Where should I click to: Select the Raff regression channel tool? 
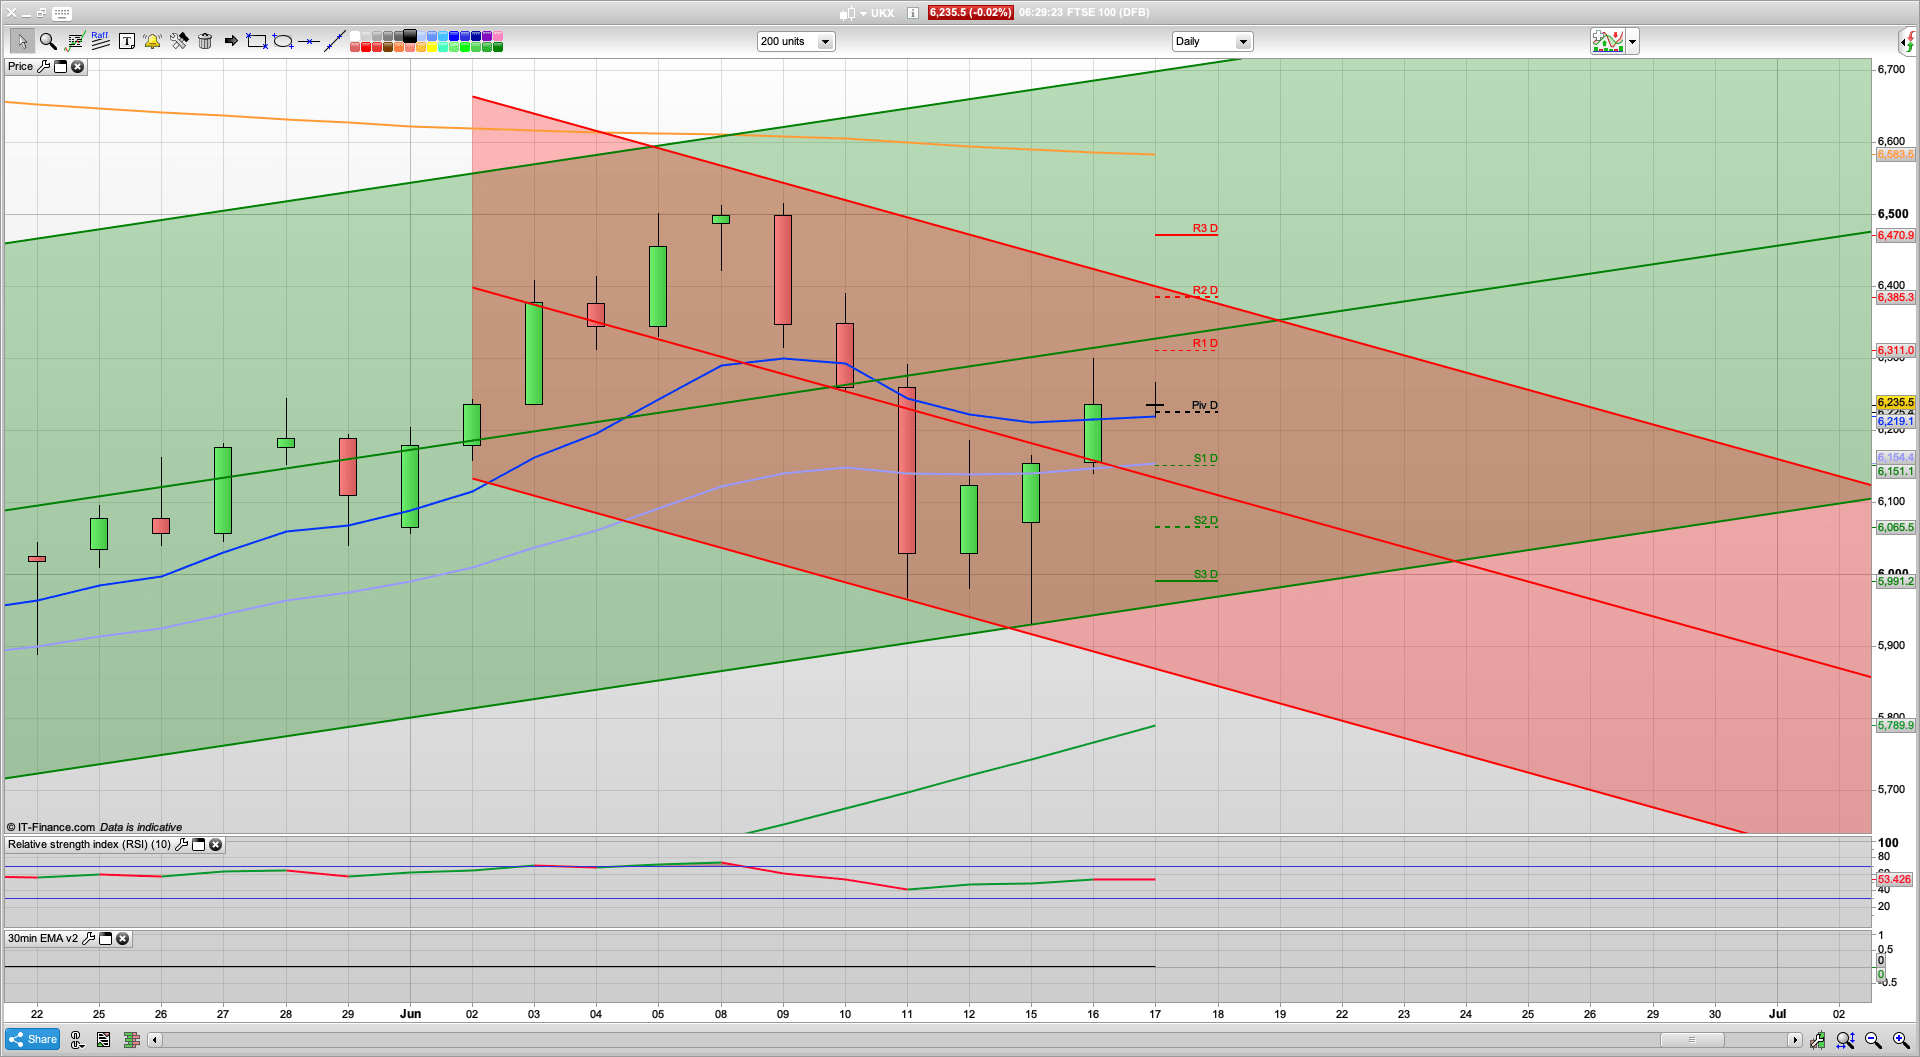[x=100, y=41]
